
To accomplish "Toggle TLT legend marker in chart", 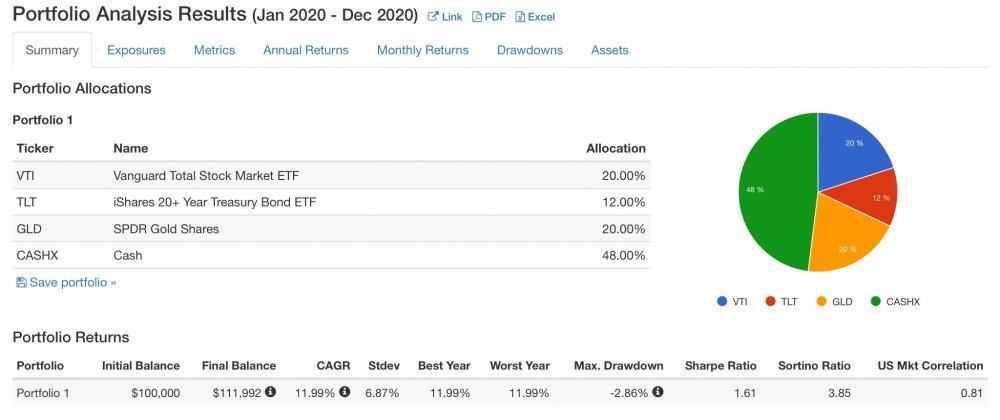I will pos(770,301).
